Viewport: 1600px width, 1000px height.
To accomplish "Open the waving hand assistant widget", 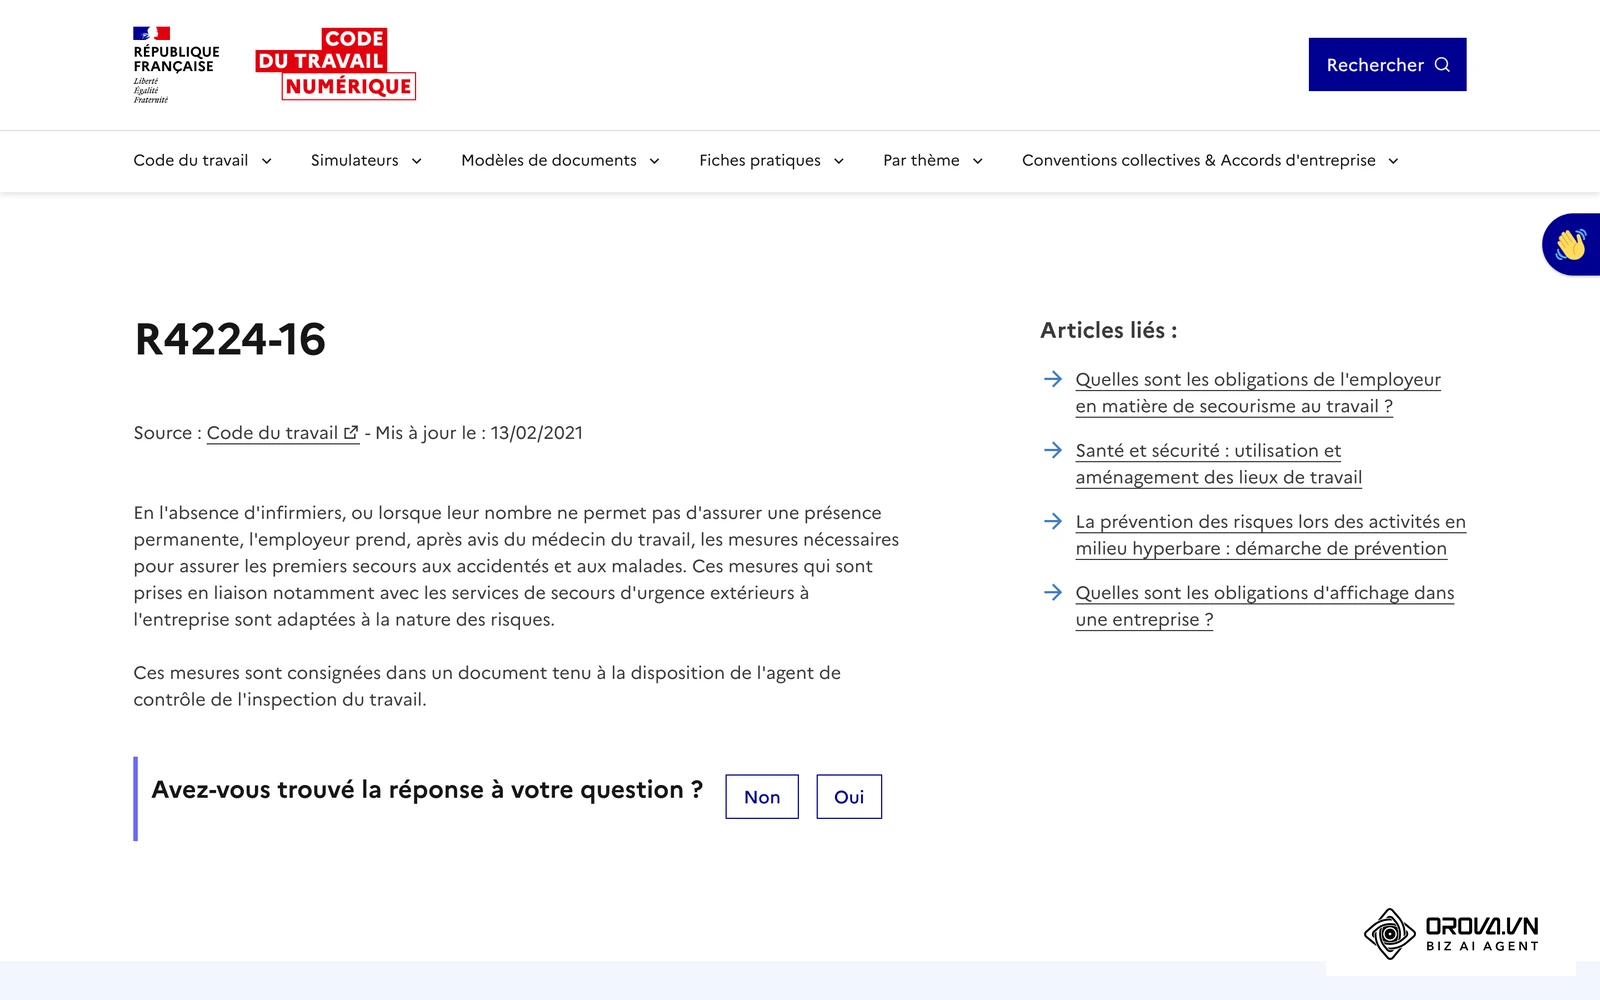I will (x=1571, y=244).
